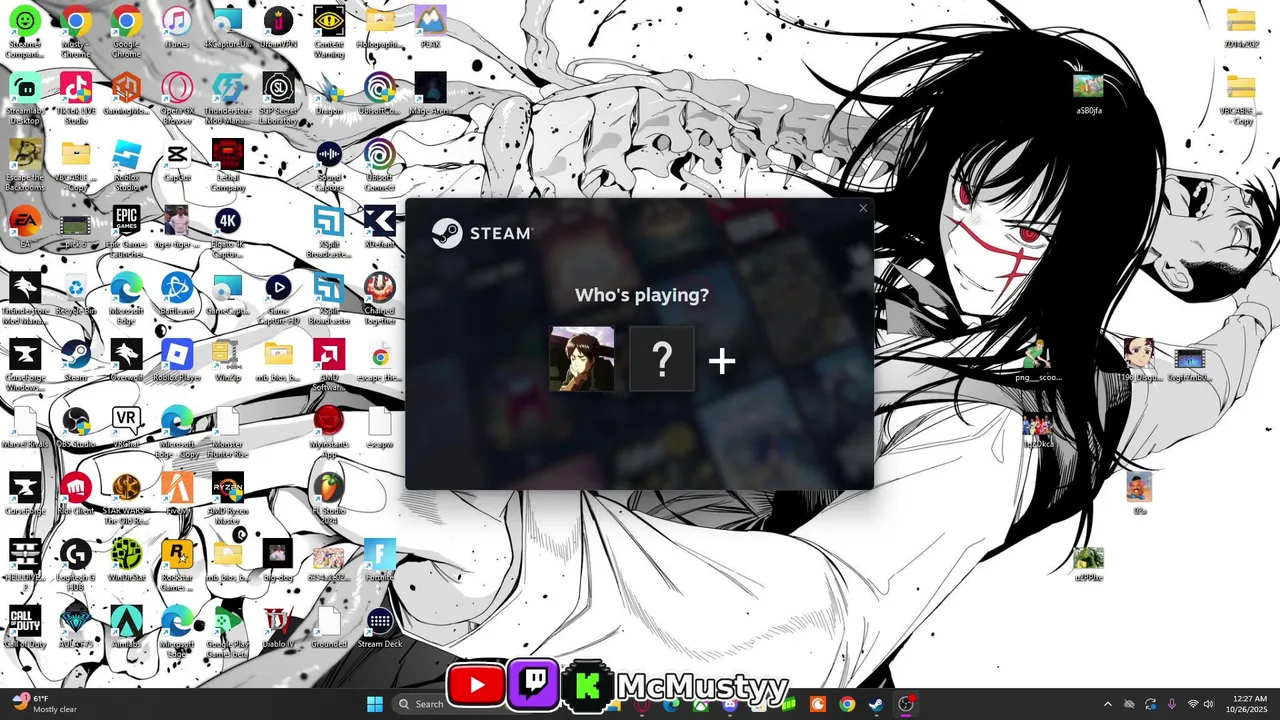This screenshot has height=720, width=1280.
Task: Open Elgato 4K Capture shortcut
Action: coord(228,233)
